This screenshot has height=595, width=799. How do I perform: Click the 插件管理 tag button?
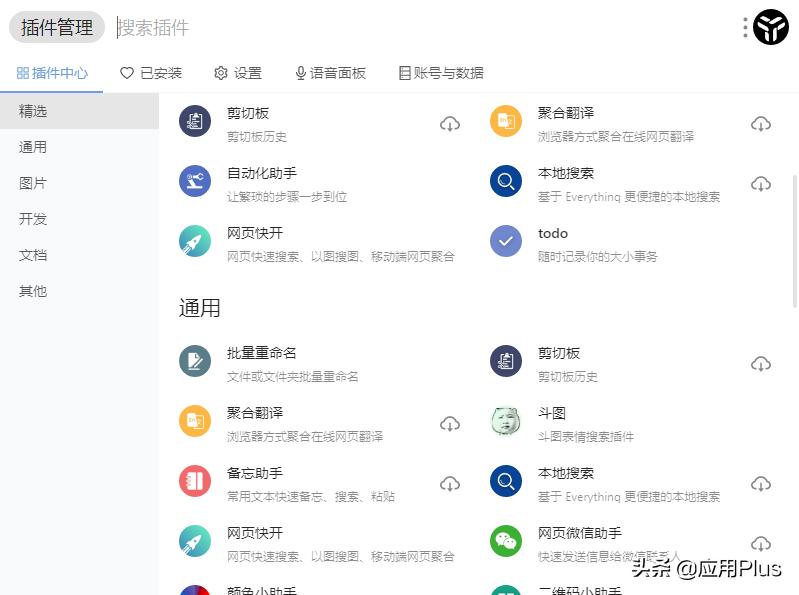[x=57, y=27]
